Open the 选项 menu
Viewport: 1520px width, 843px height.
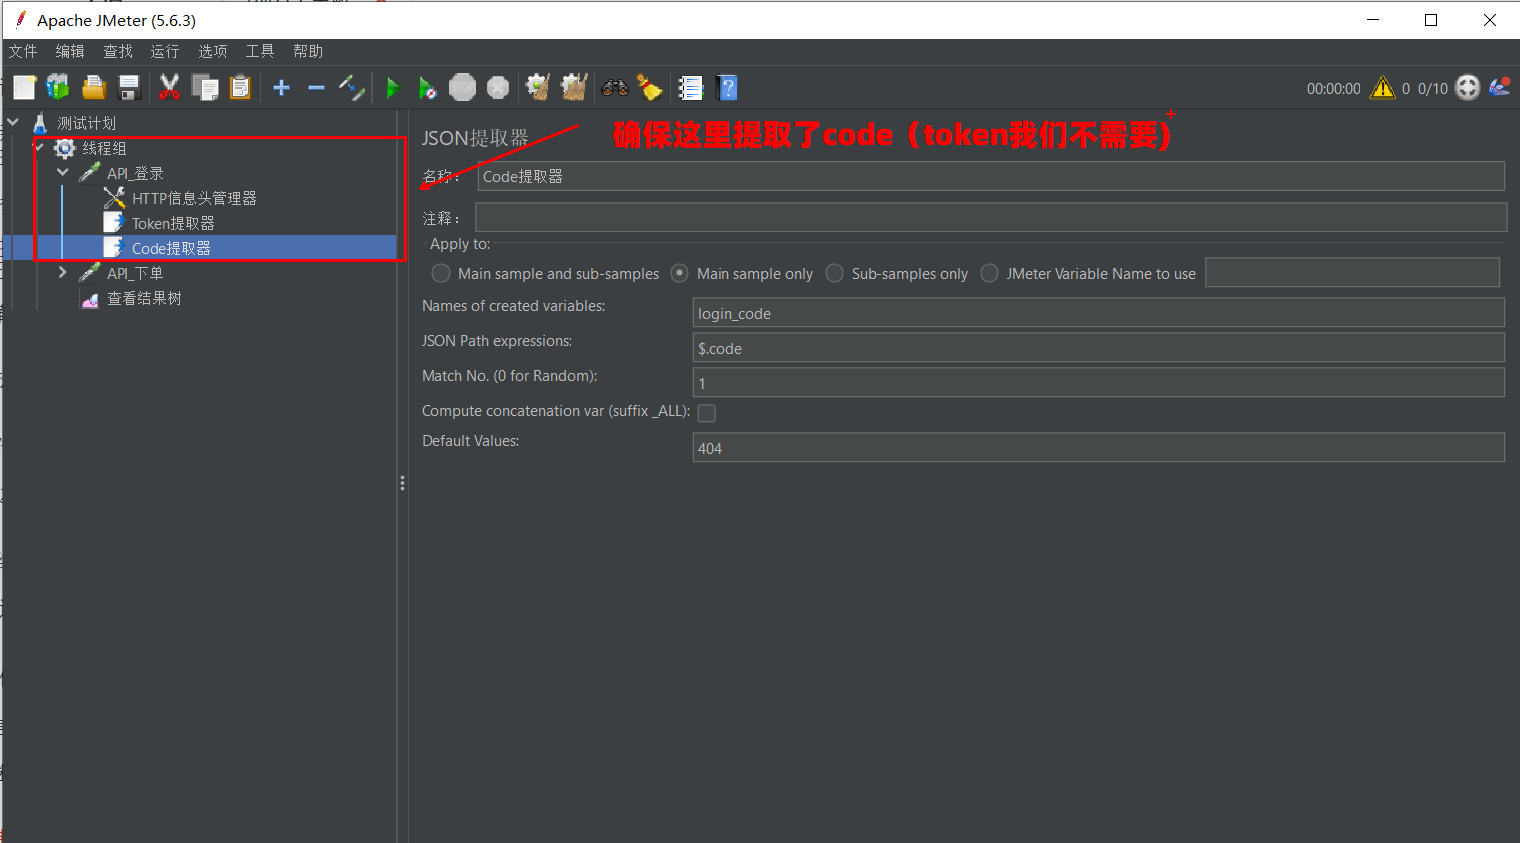212,51
